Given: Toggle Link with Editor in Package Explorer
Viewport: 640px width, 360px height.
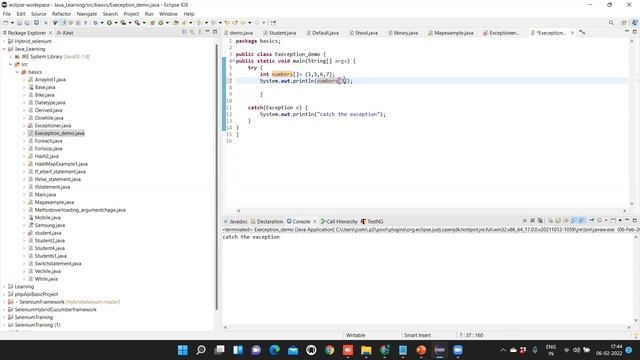Looking at the screenshot, I should coord(192,32).
